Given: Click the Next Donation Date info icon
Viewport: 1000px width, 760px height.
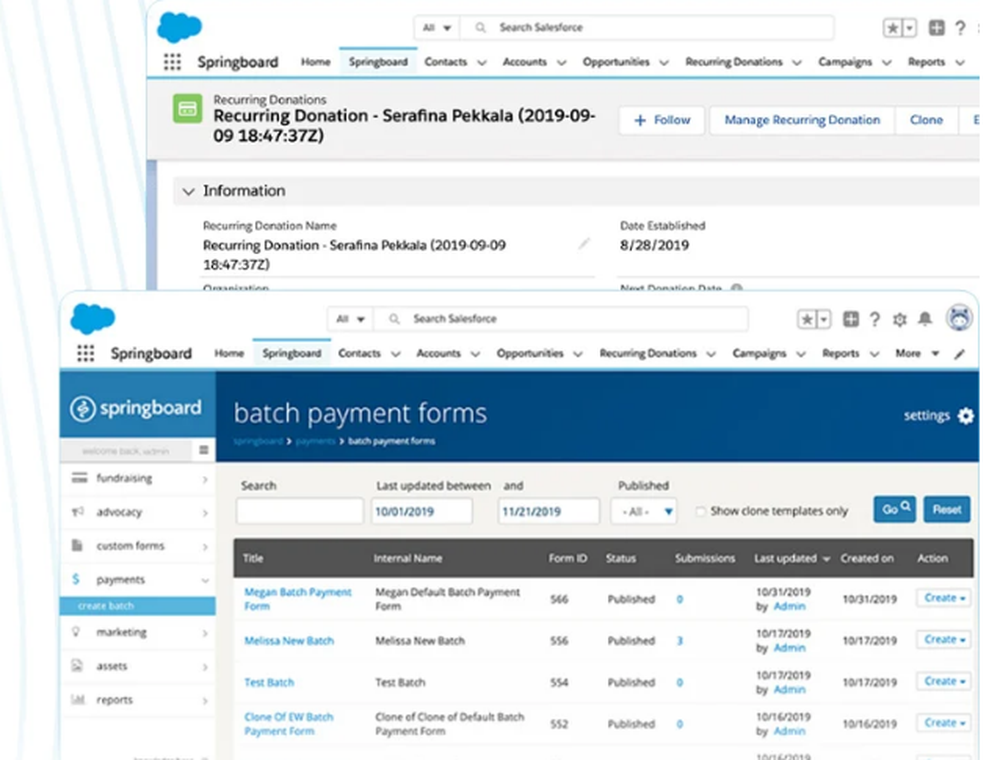Looking at the screenshot, I should 737,288.
